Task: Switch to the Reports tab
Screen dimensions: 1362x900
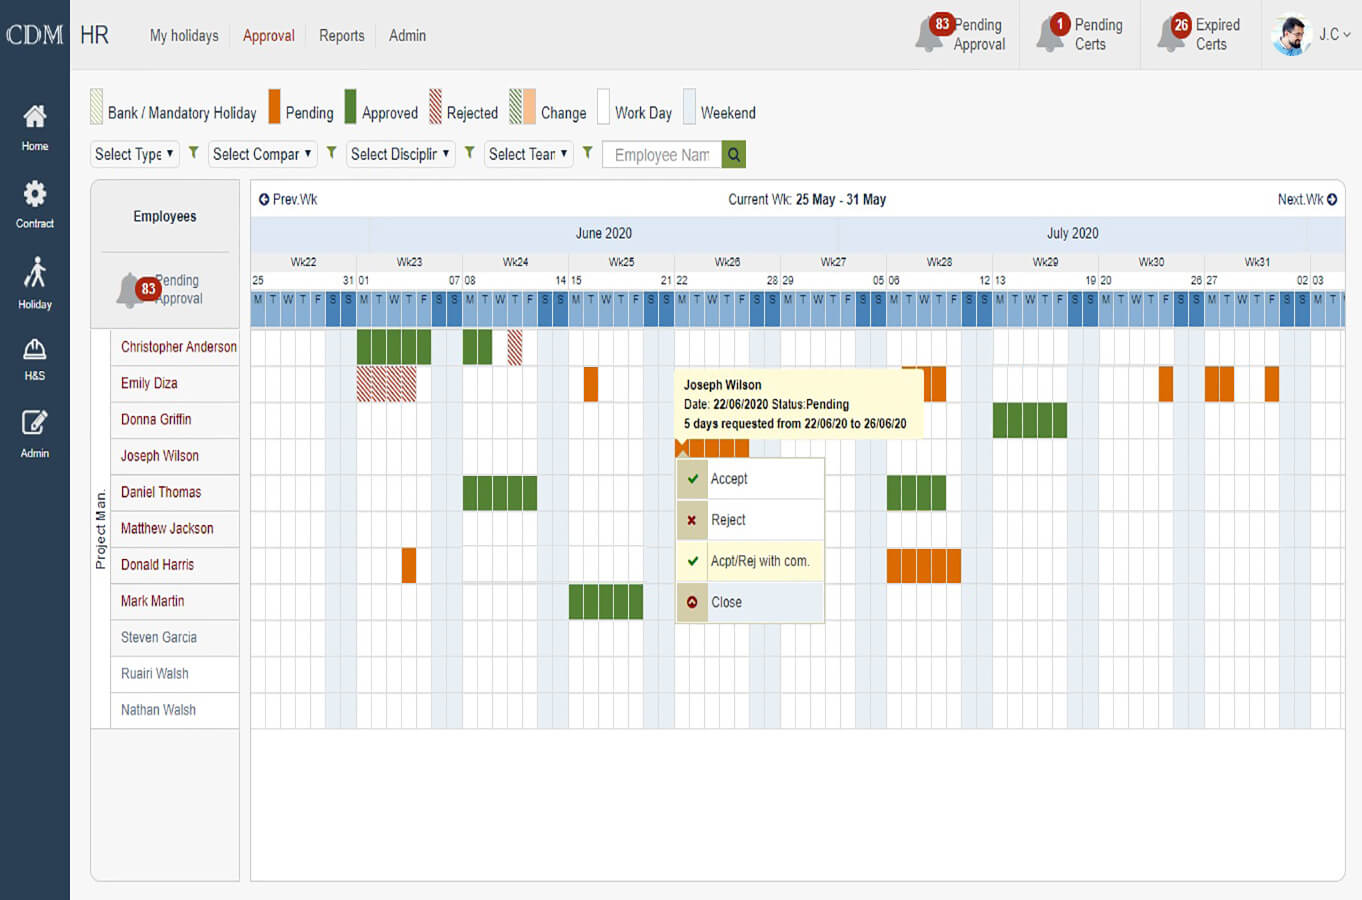Action: point(341,36)
